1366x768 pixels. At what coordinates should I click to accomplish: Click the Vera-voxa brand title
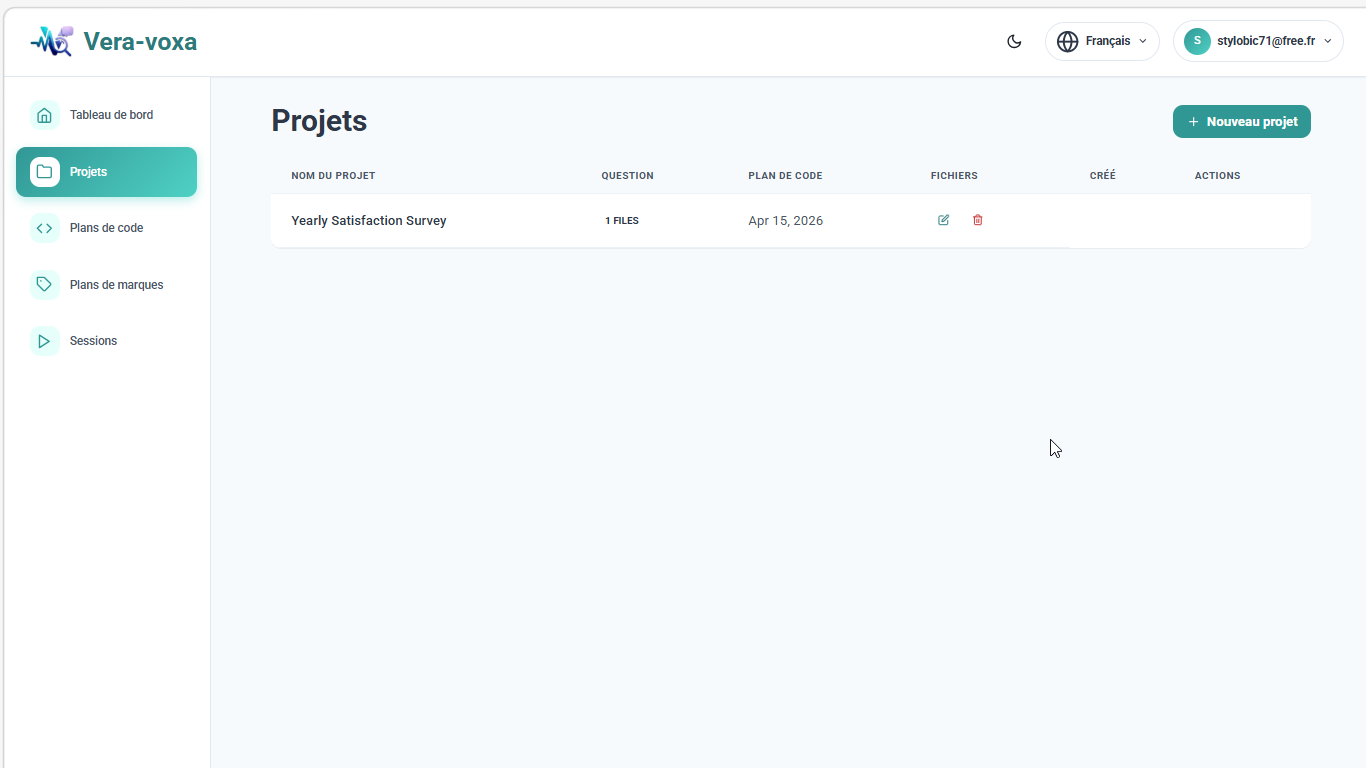click(140, 41)
